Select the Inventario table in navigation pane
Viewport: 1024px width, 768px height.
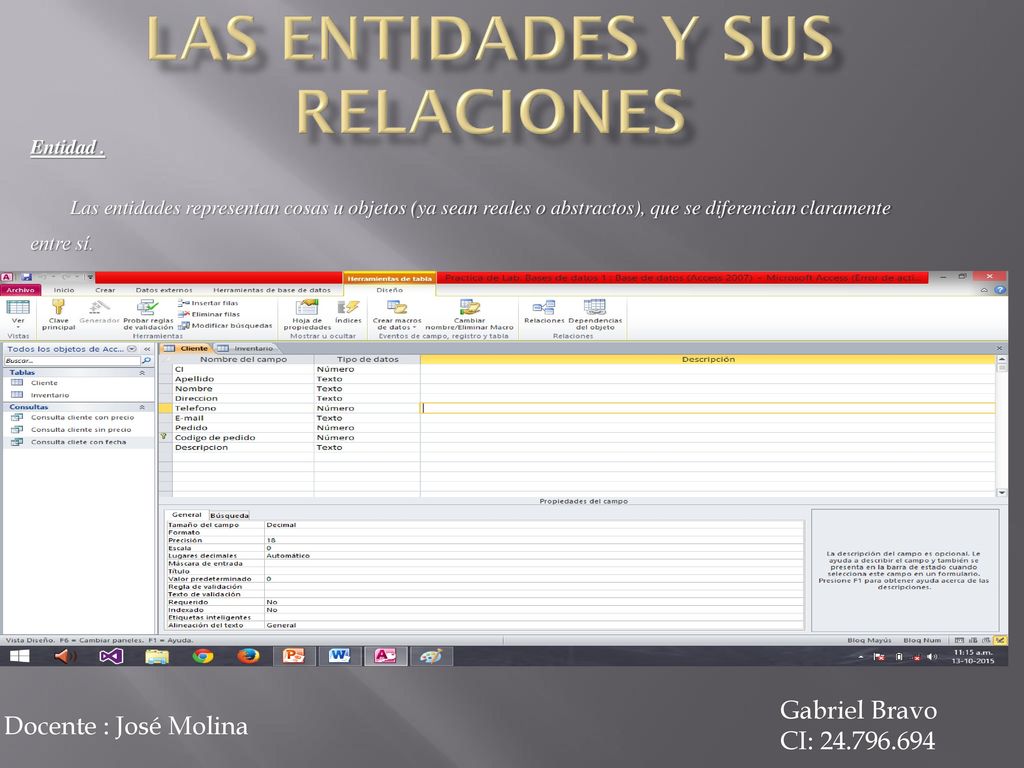pos(50,395)
